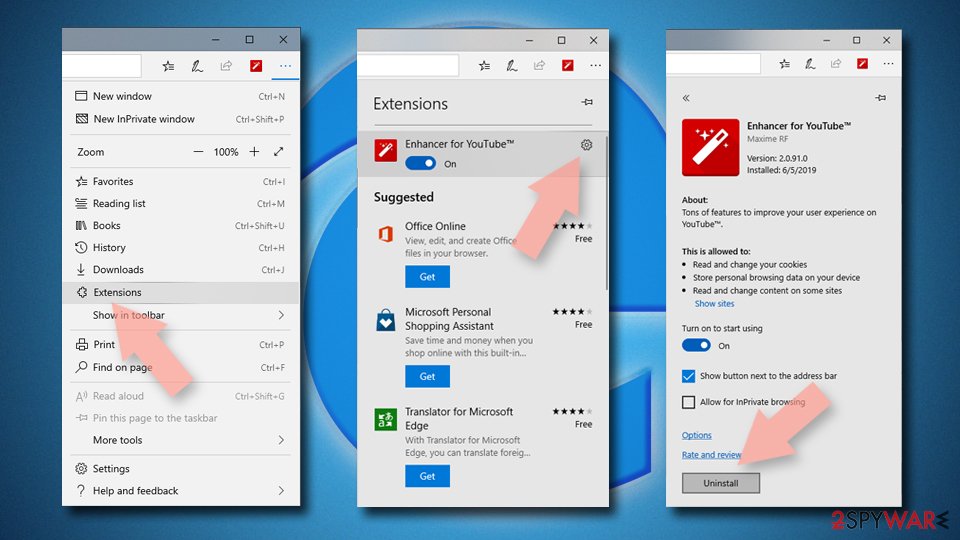This screenshot has height=540, width=960.
Task: Choose Find on page
Action: (181, 367)
